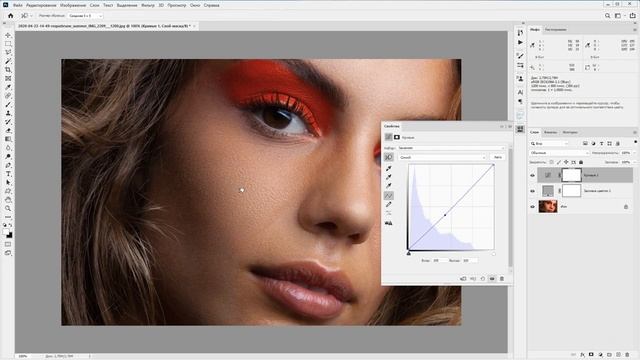Toggle visibility of the Curves 1 layer
Image resolution: width=640 pixels, height=360 pixels.
pyautogui.click(x=532, y=175)
